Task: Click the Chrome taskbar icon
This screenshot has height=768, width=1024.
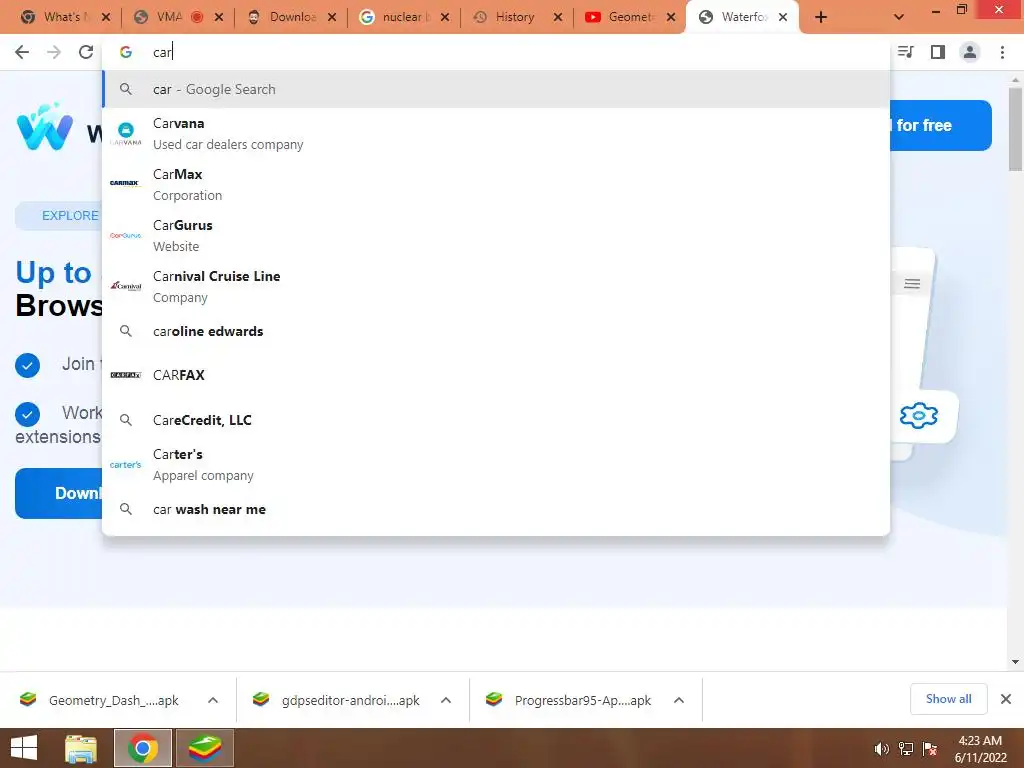Action: [143, 748]
